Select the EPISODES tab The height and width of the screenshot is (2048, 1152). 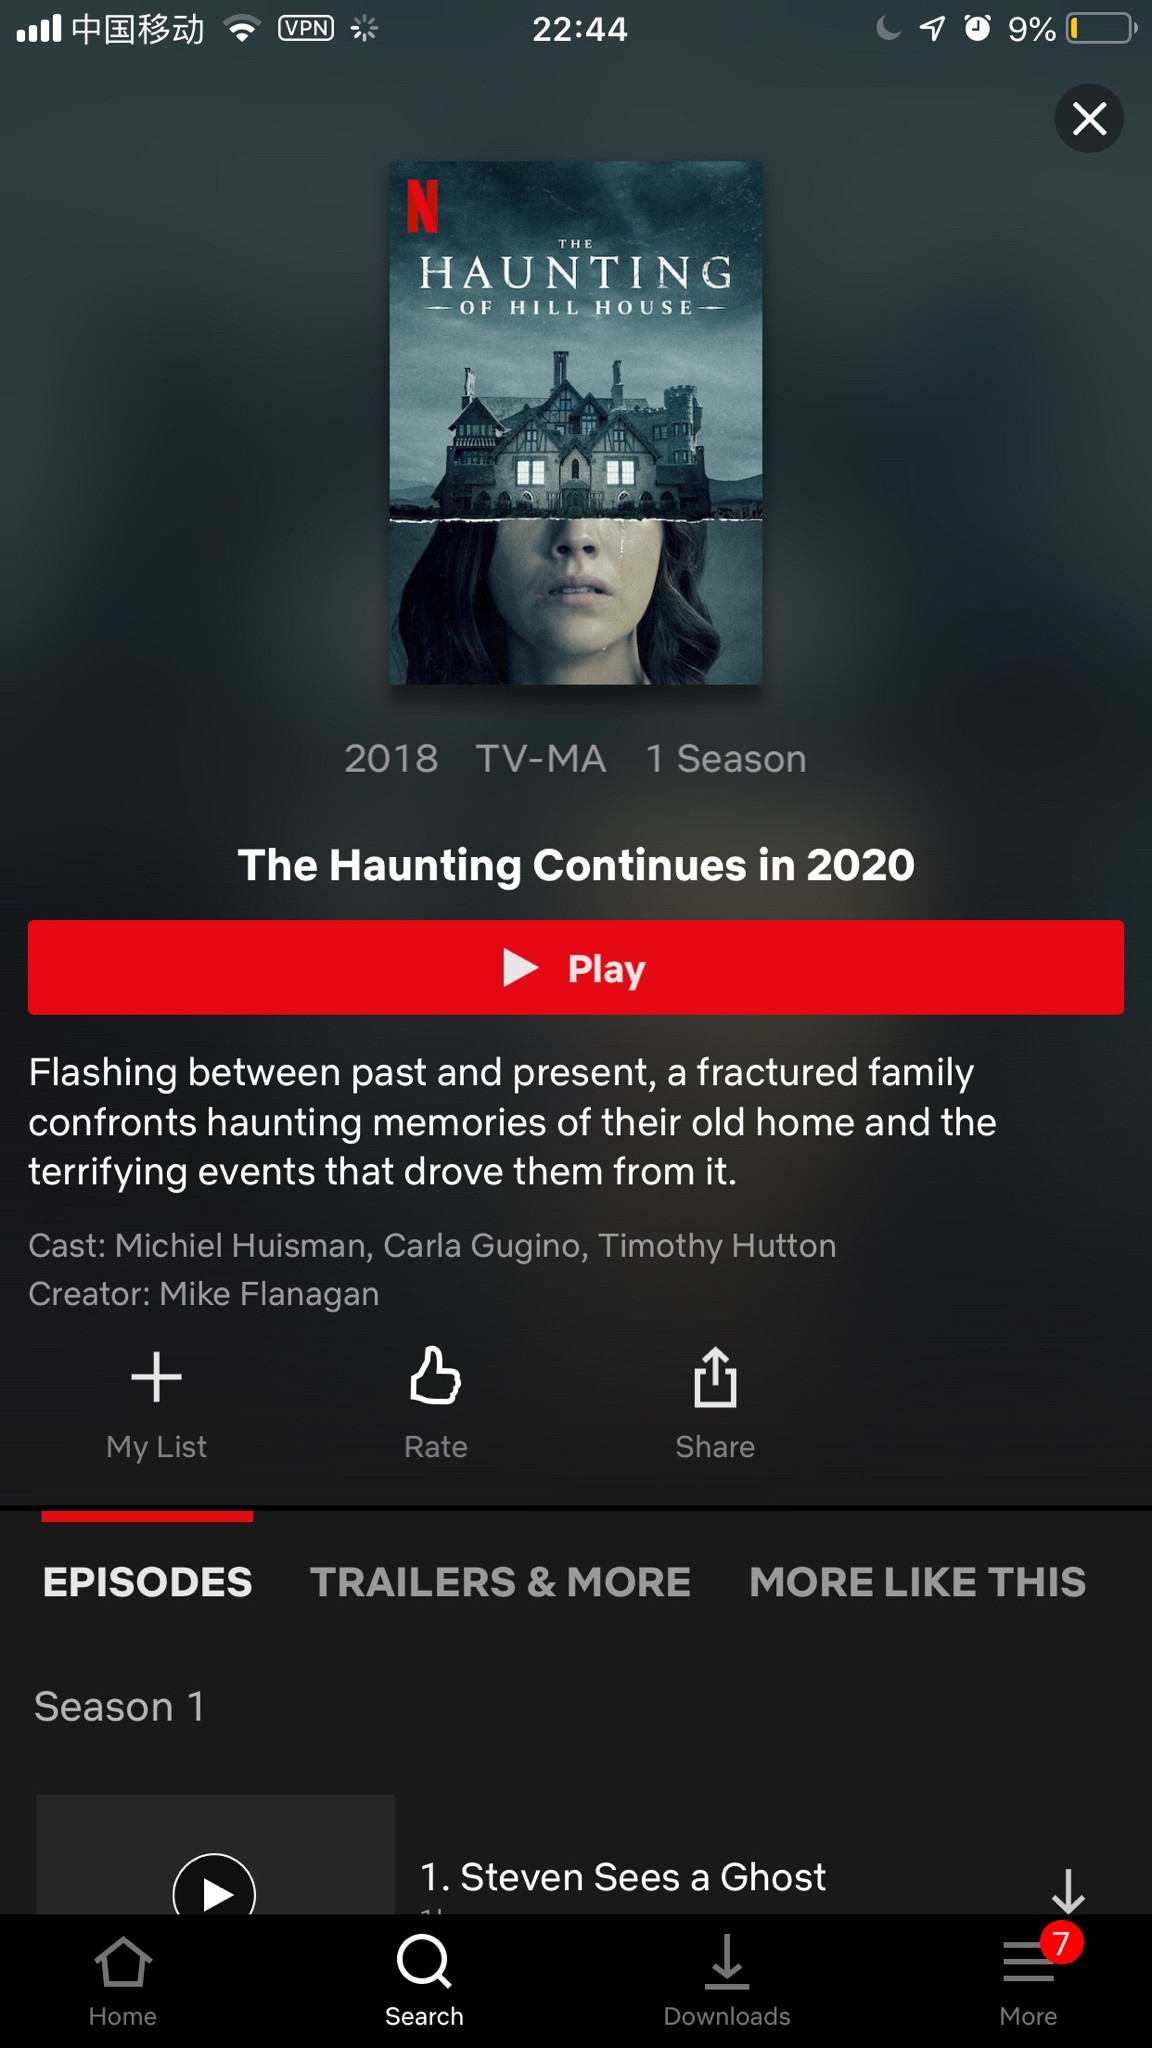[x=147, y=1582]
